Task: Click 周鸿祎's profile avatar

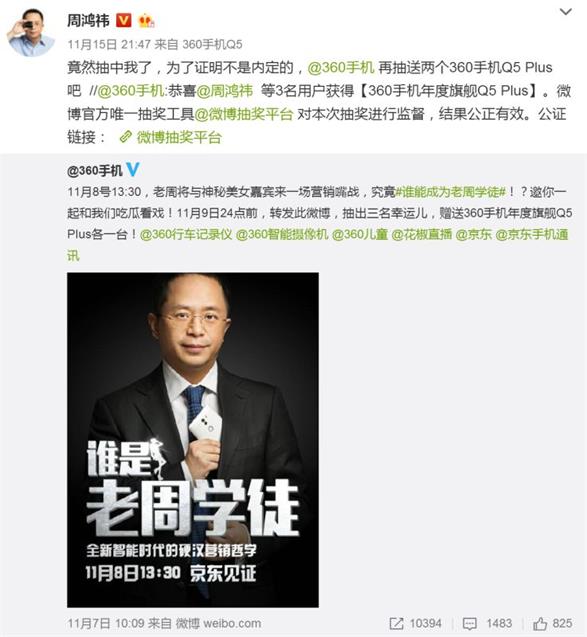Action: click(31, 32)
